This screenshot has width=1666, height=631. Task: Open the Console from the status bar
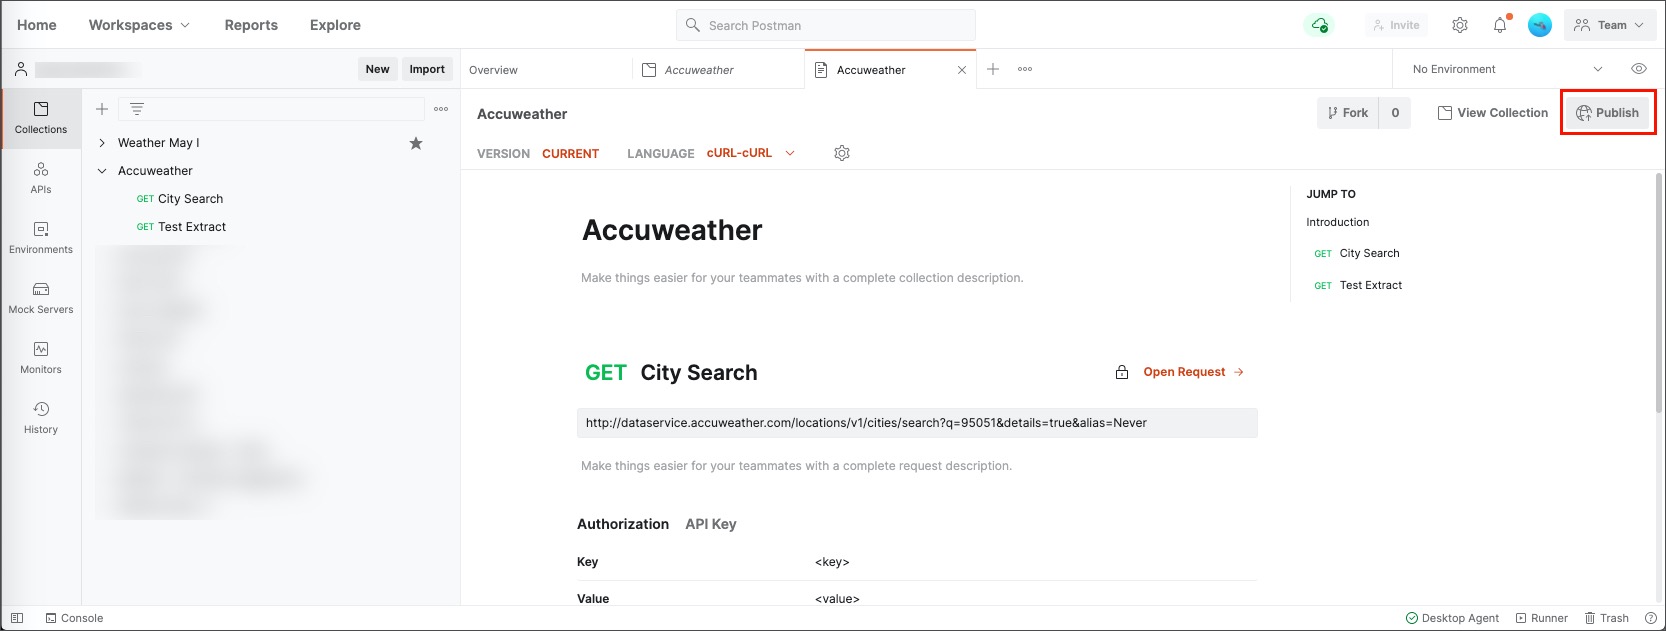tap(74, 618)
